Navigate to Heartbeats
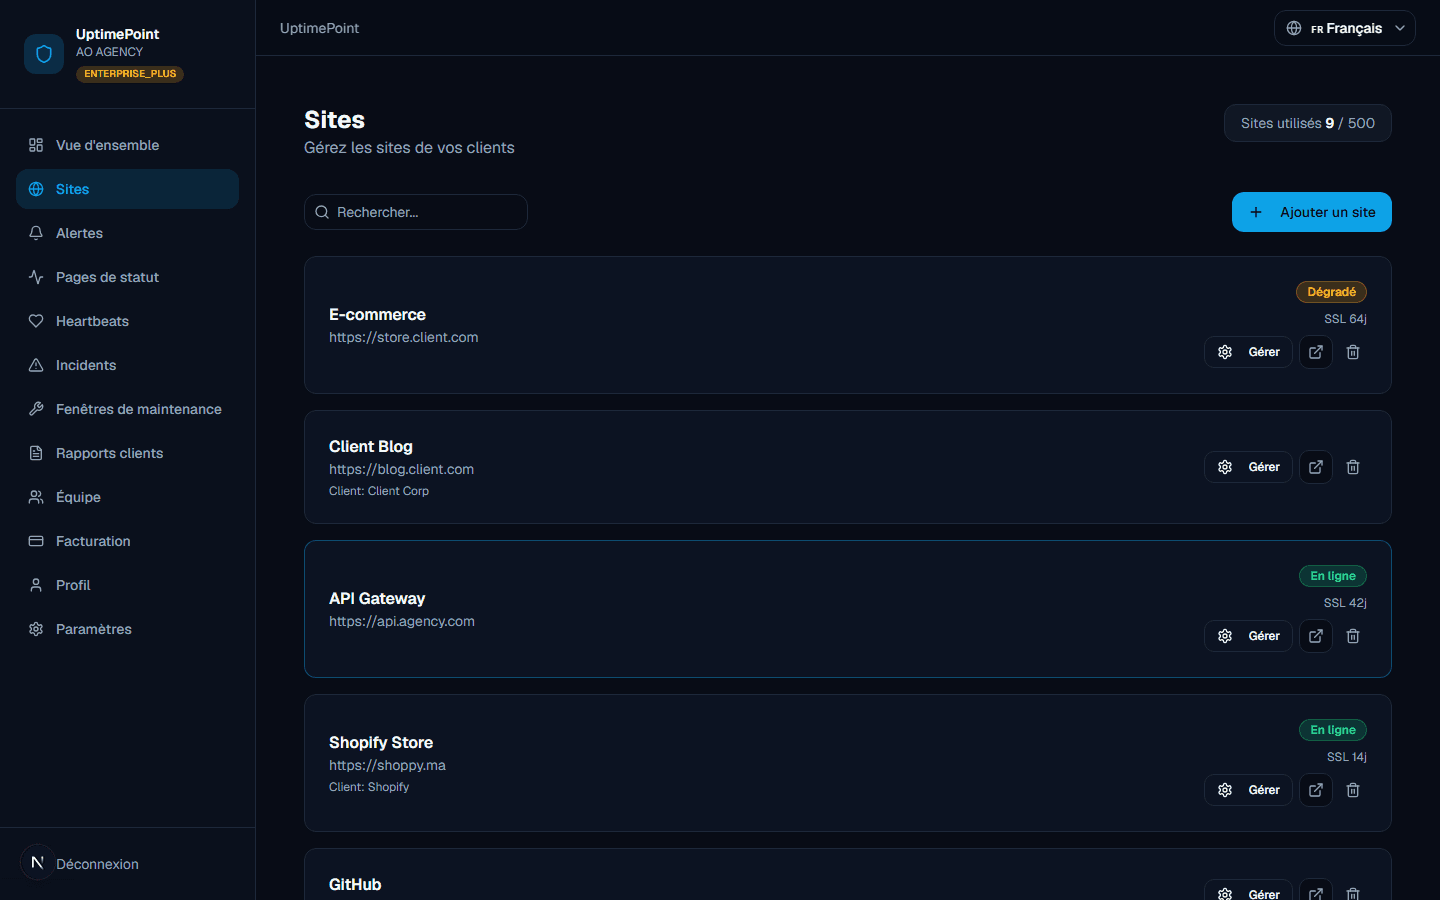Screen dimensions: 1440x900 coord(127,321)
